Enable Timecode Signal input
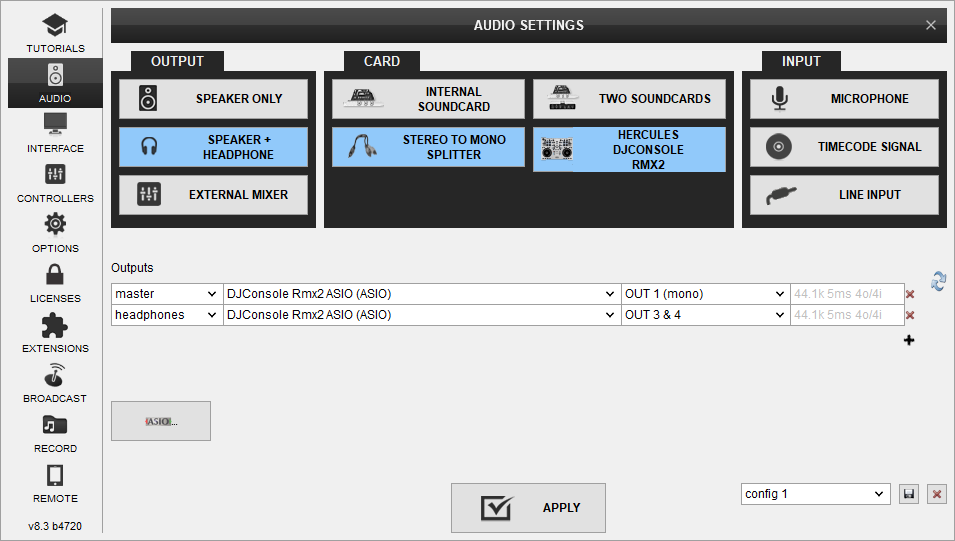 click(x=844, y=147)
